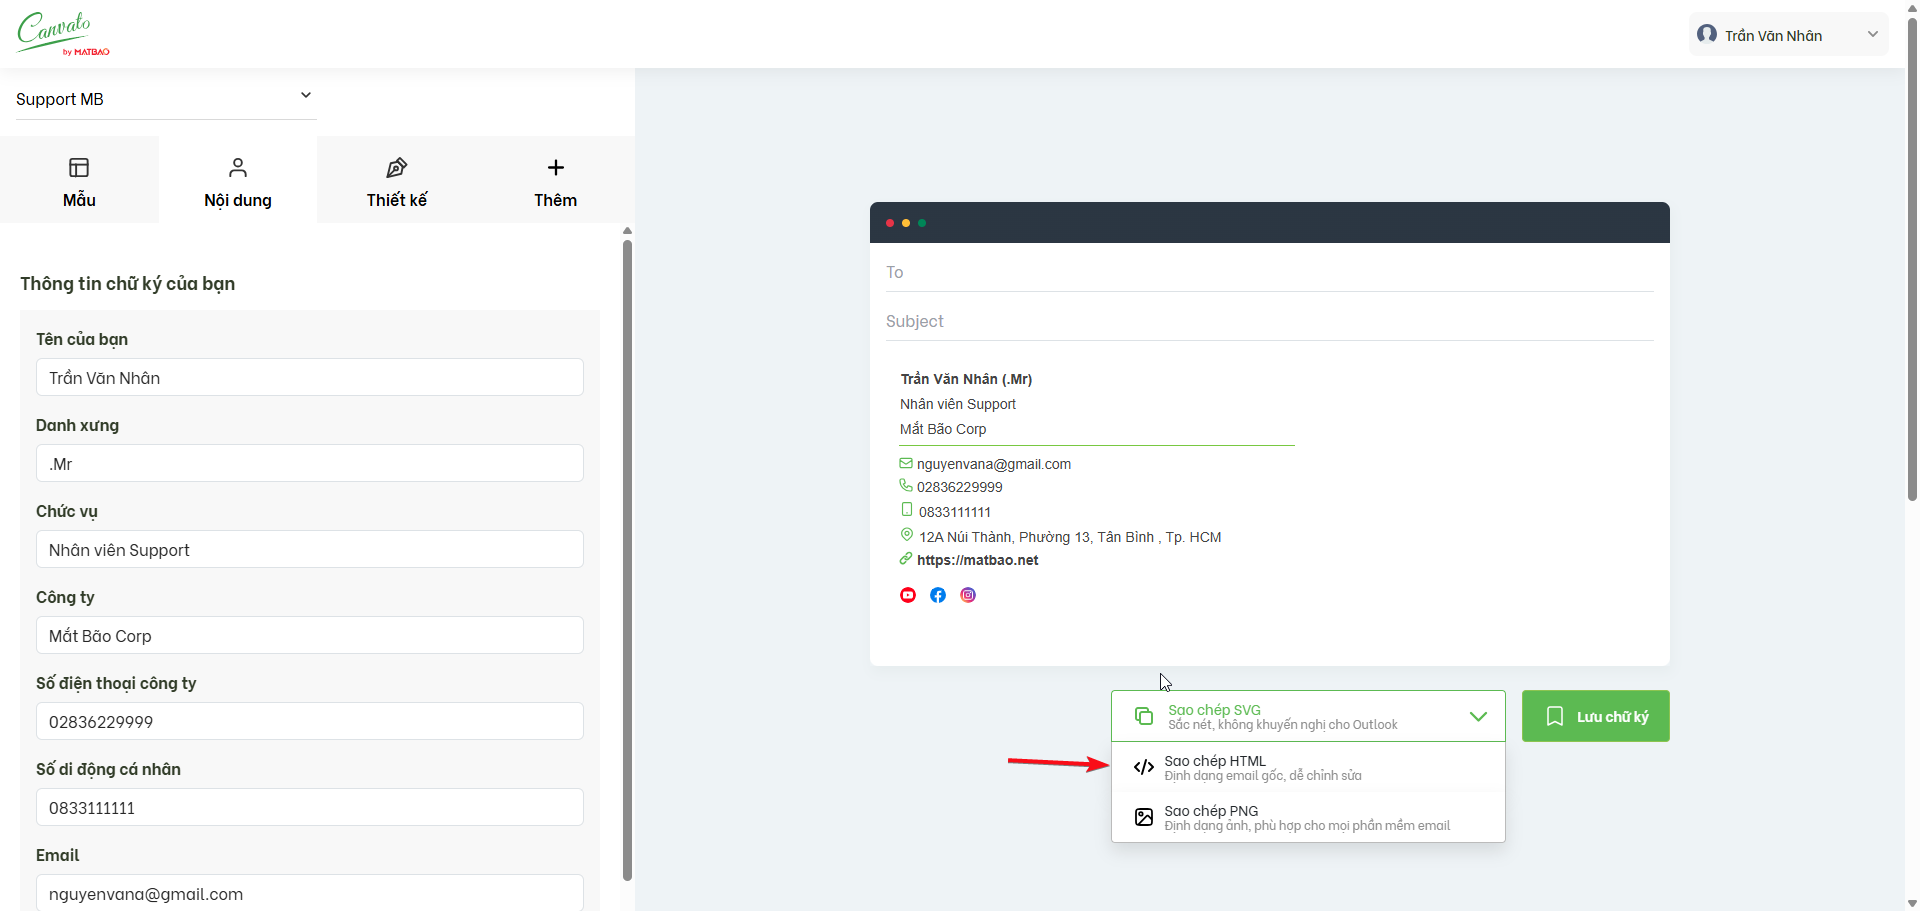Click the PNG image icon
Screen dimensions: 1920x911
pos(1144,817)
